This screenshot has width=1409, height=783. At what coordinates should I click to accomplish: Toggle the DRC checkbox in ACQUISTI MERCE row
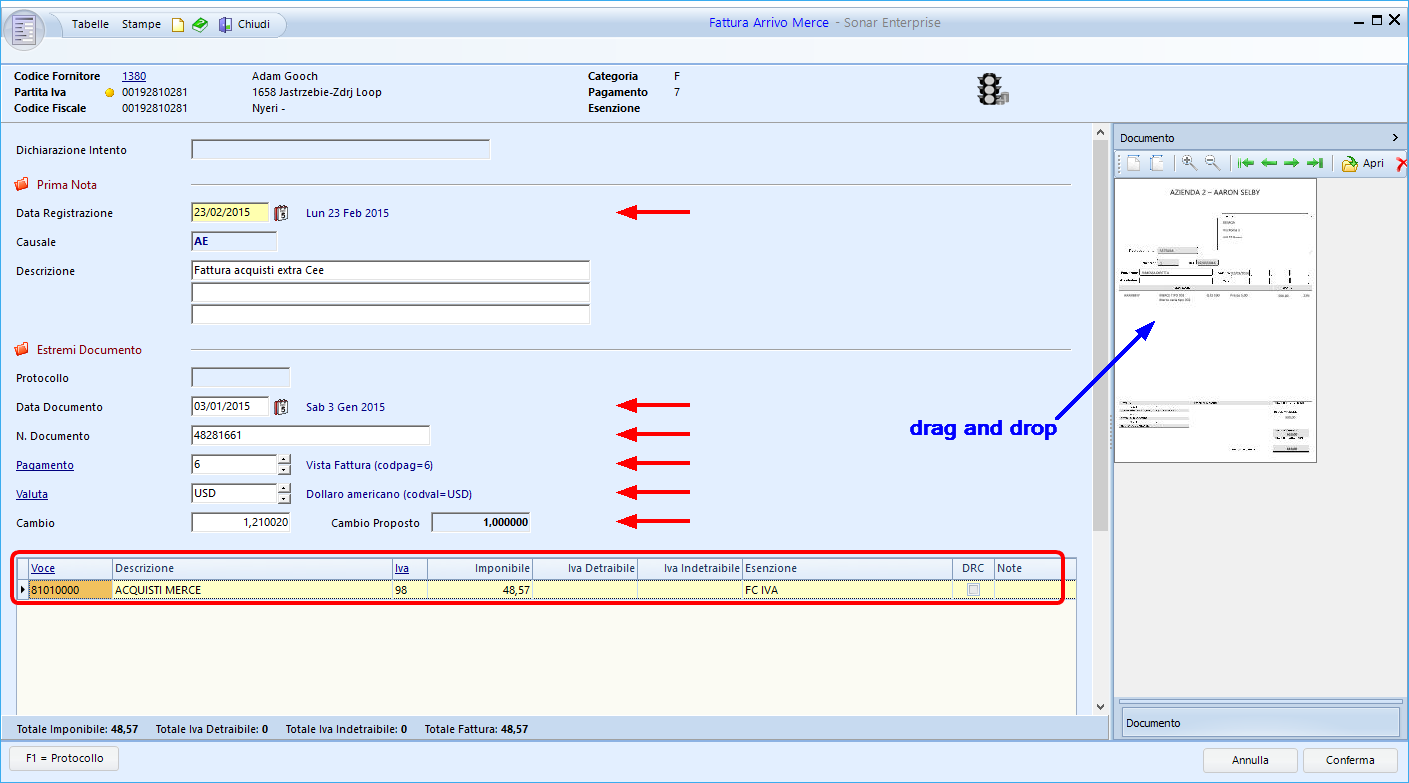click(973, 591)
